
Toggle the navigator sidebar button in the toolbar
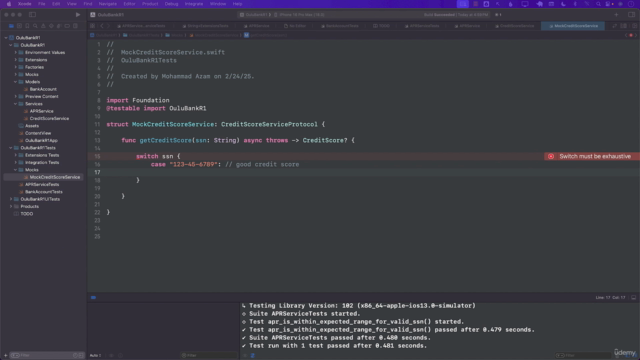[x=32, y=15]
